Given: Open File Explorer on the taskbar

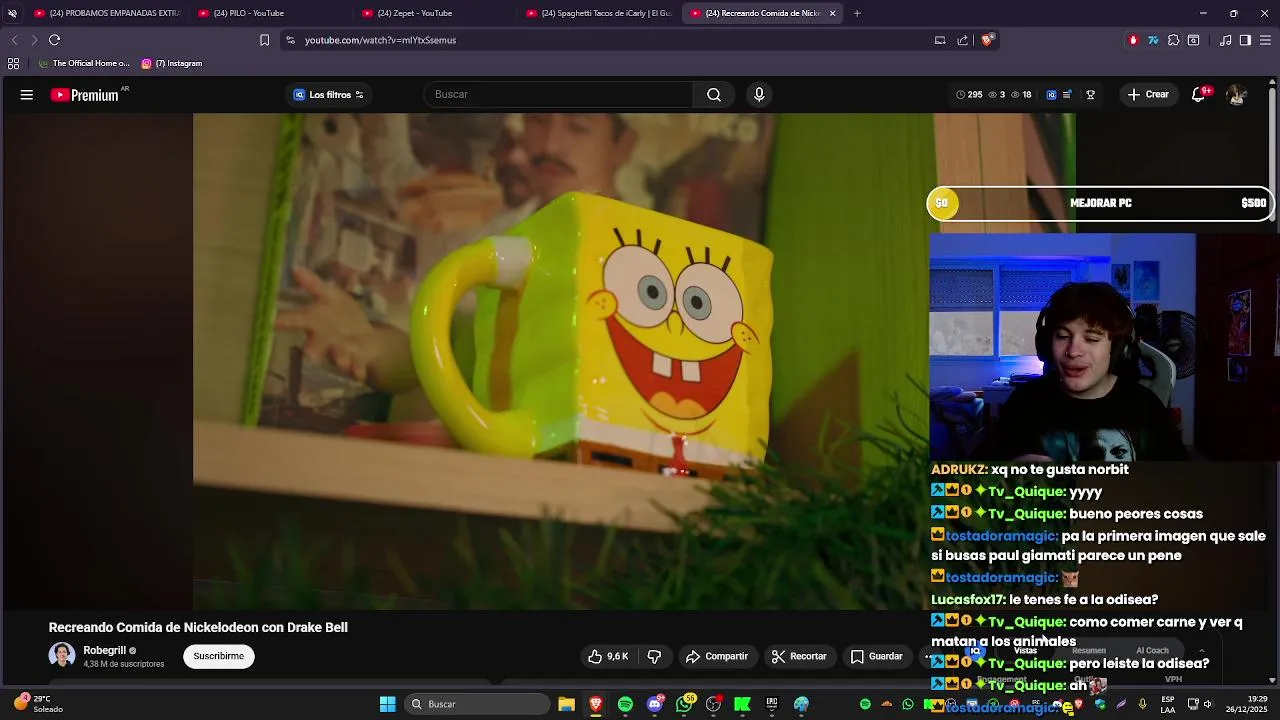Looking at the screenshot, I should (x=566, y=704).
